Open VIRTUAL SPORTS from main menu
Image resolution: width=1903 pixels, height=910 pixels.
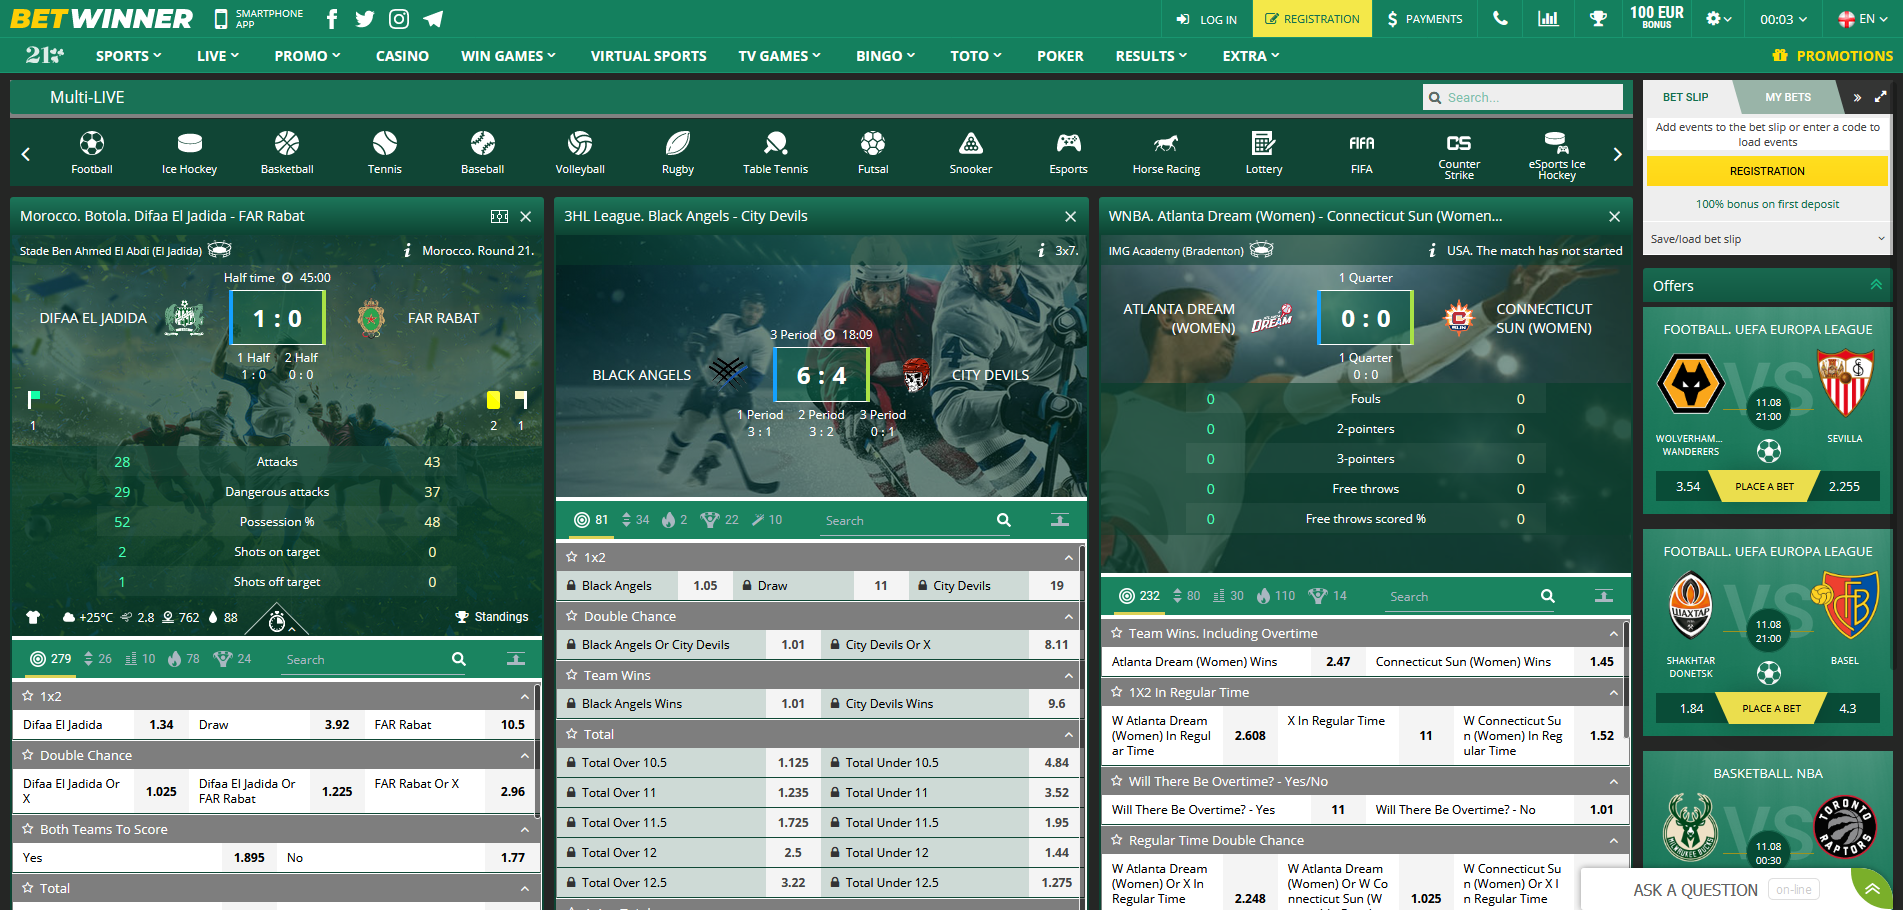(x=648, y=56)
